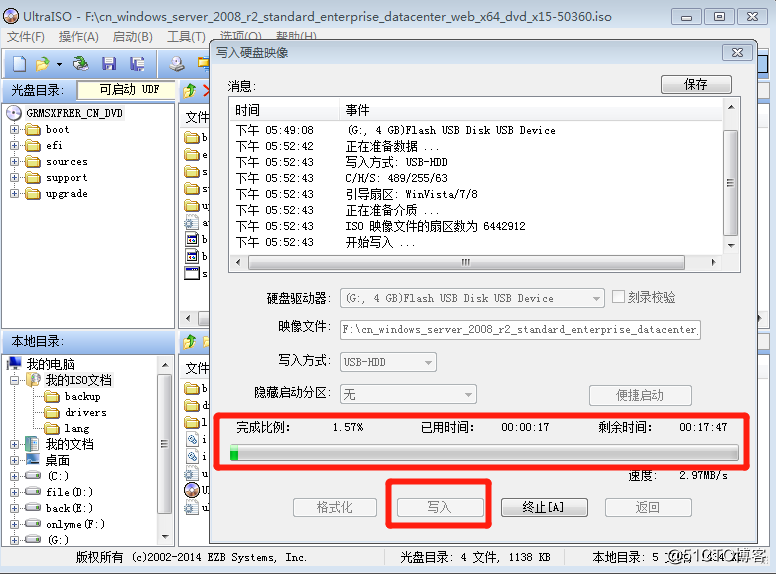Click the Open file folder toolbar icon
Image resolution: width=776 pixels, height=574 pixels.
[x=42, y=64]
